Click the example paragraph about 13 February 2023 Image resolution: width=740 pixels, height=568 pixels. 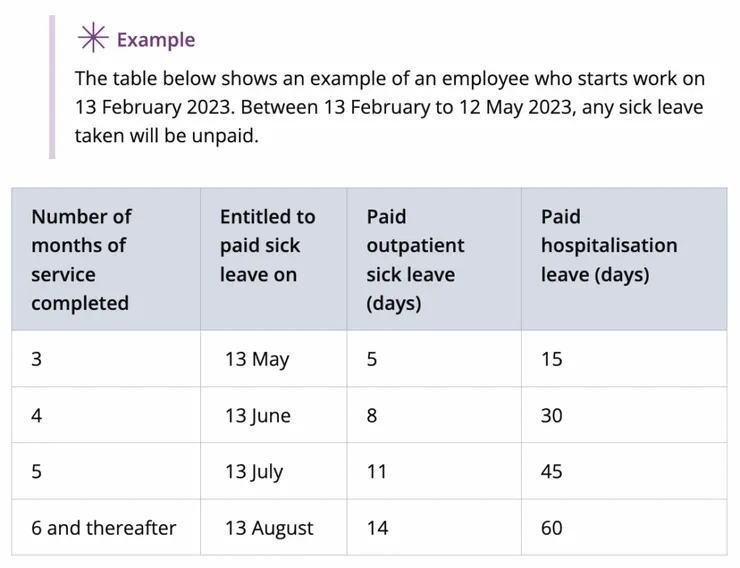389,107
